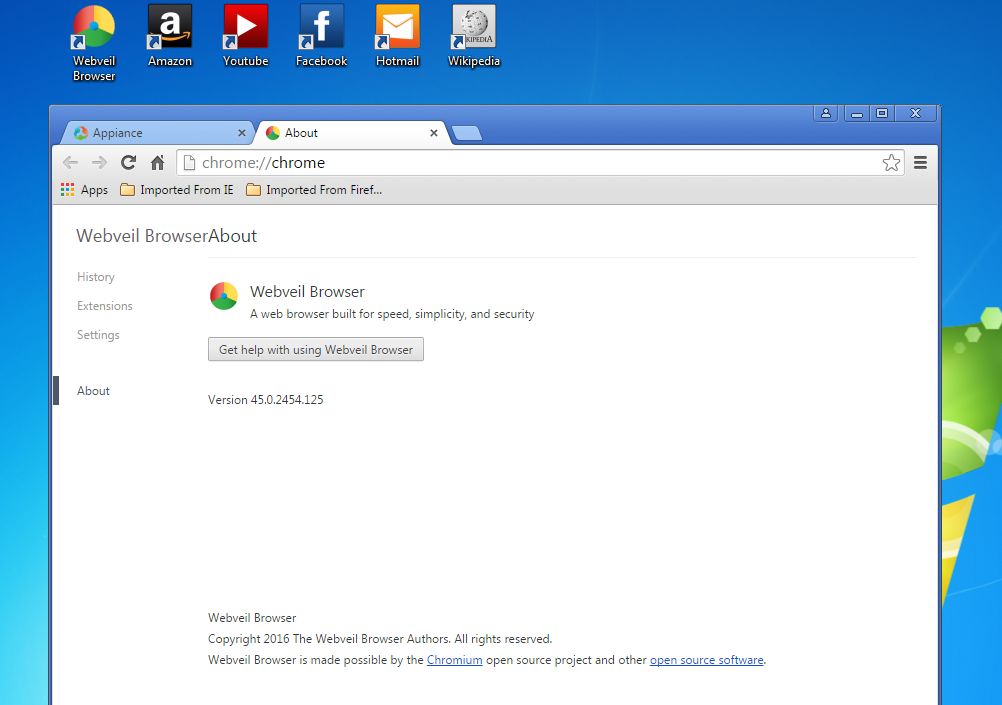1002x705 pixels.
Task: Open the Youtube desktop shortcut
Action: [x=245, y=36]
